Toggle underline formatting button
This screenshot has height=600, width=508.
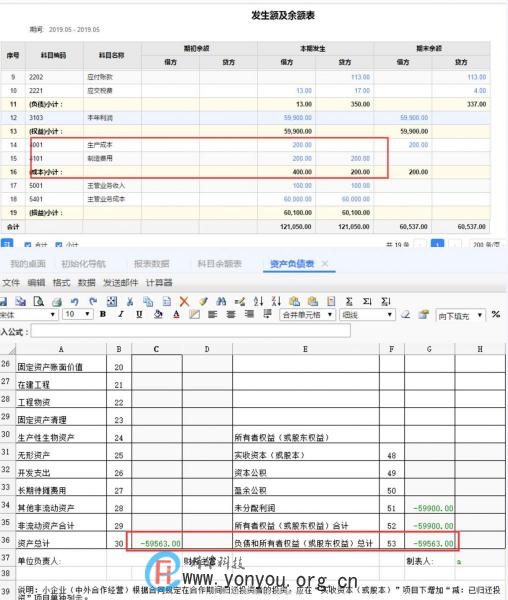point(139,315)
